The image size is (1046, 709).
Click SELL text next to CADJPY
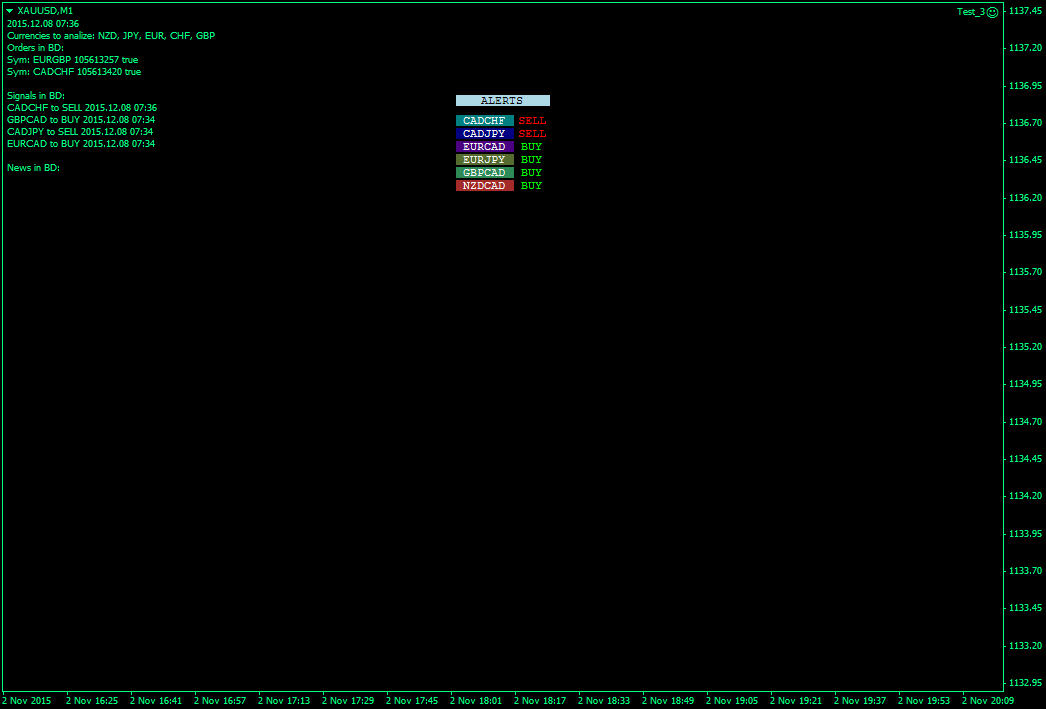point(532,133)
